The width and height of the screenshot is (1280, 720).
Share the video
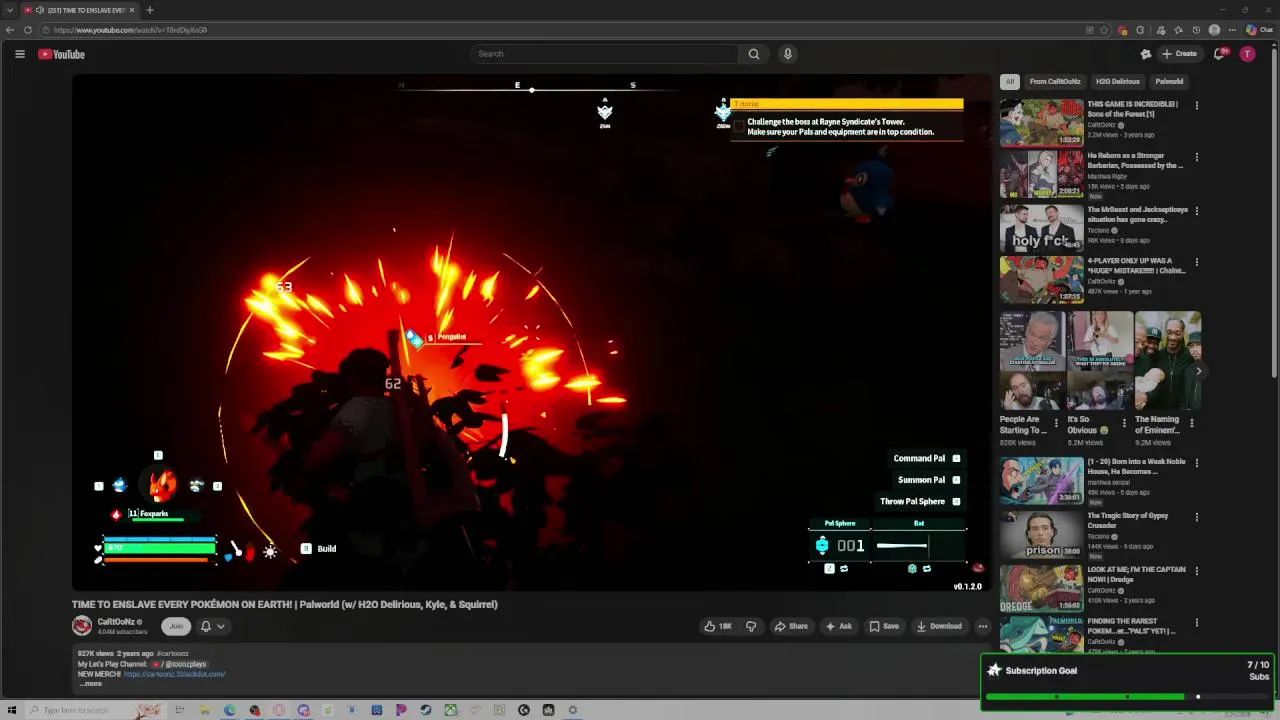tap(791, 626)
